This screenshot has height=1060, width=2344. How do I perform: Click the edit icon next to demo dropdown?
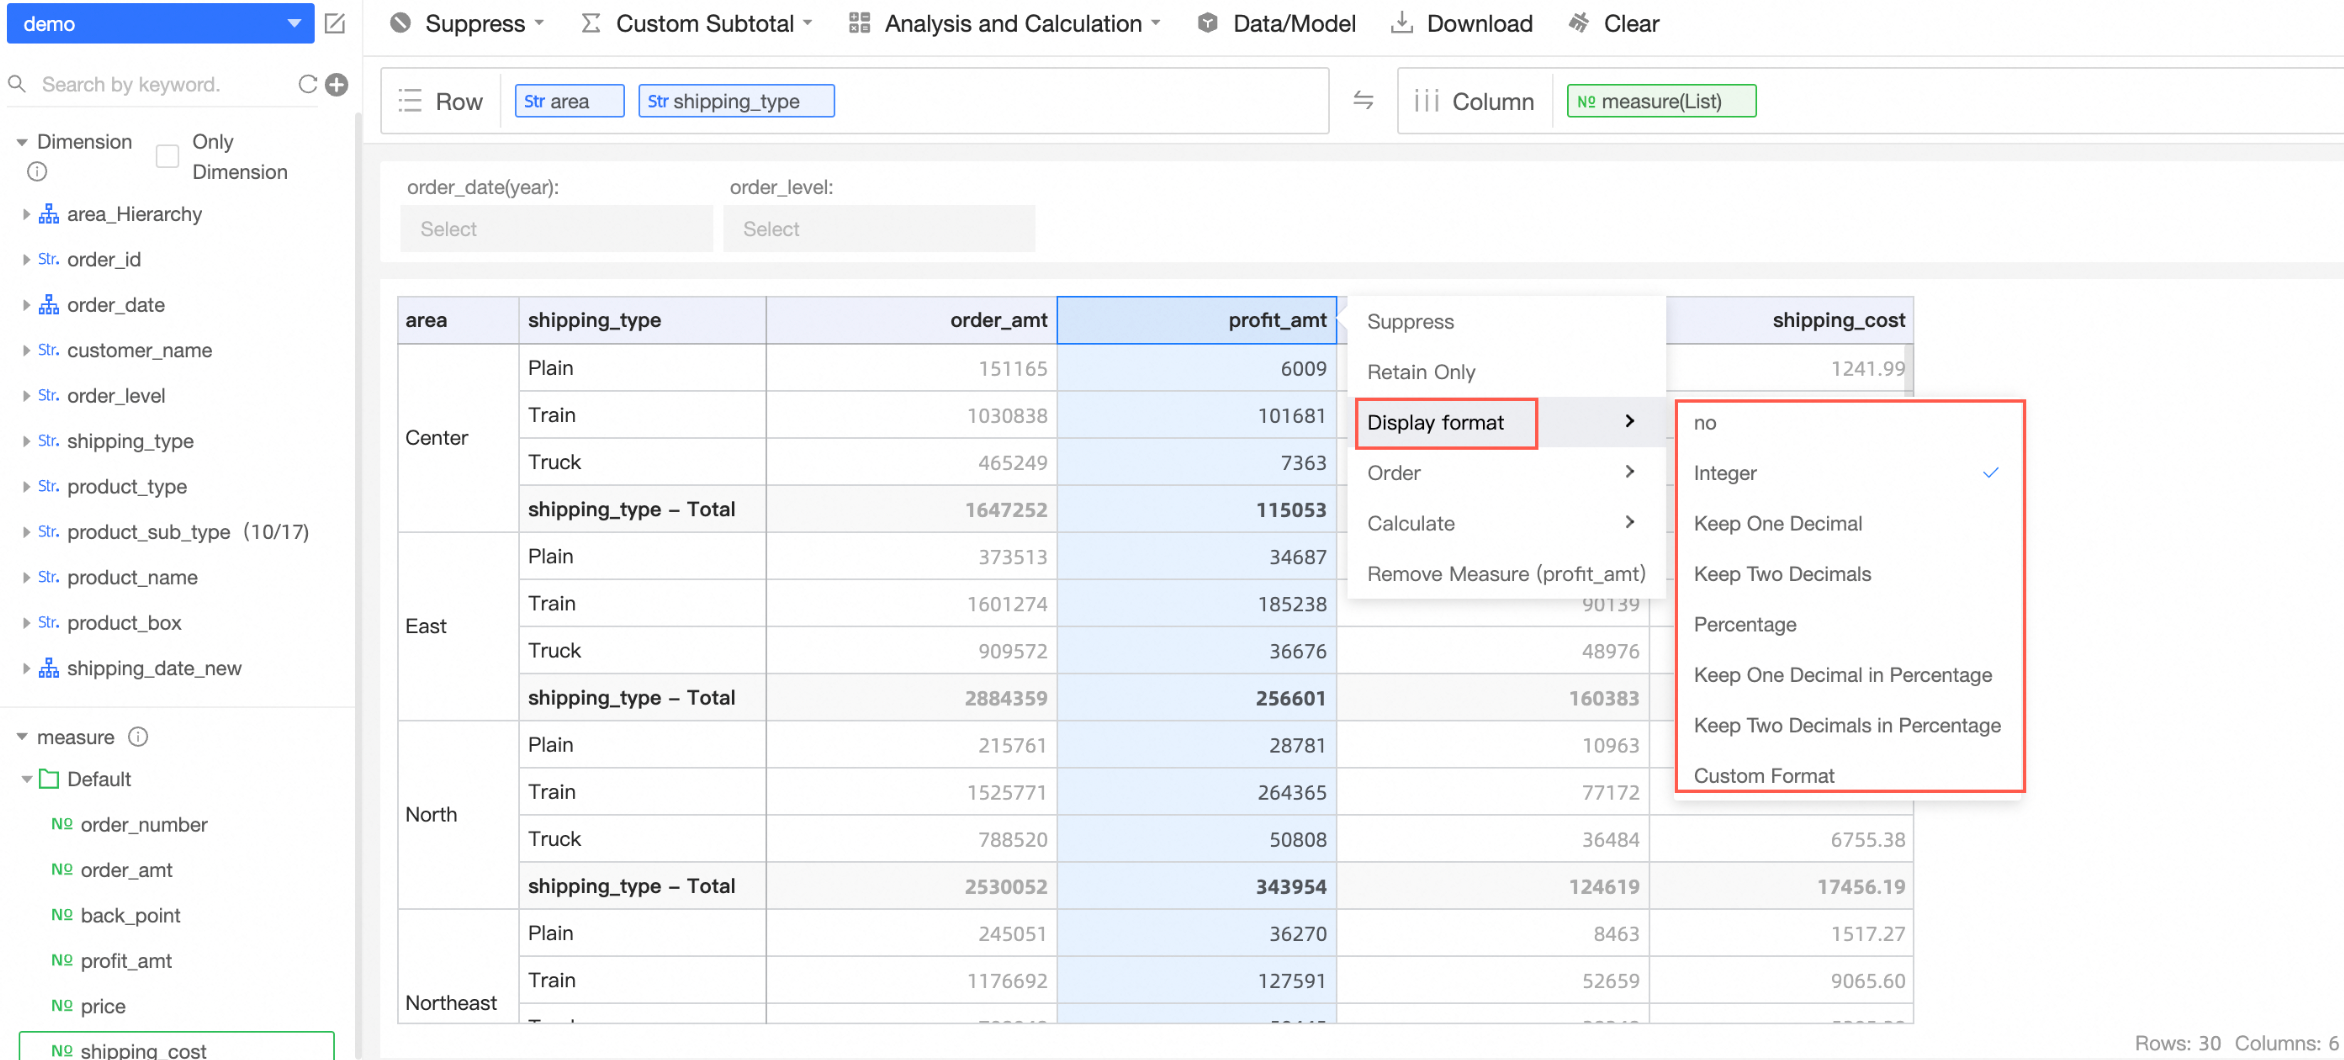(x=335, y=23)
